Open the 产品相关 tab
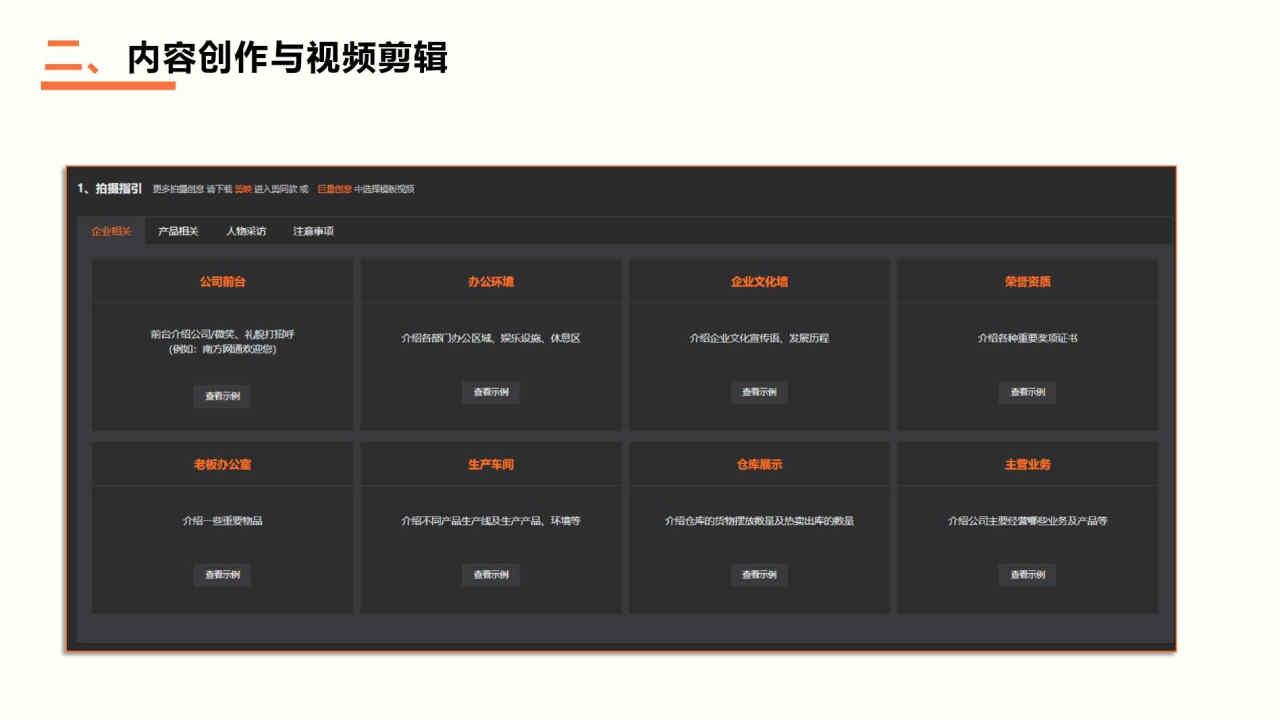Viewport: 1280px width, 720px height. (178, 231)
